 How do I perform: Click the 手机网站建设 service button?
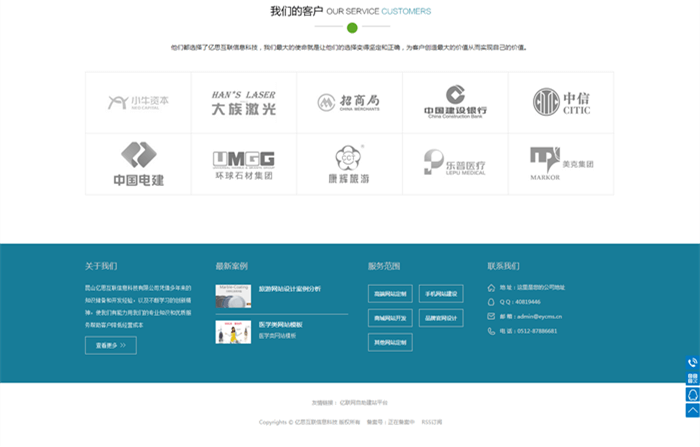point(441,293)
